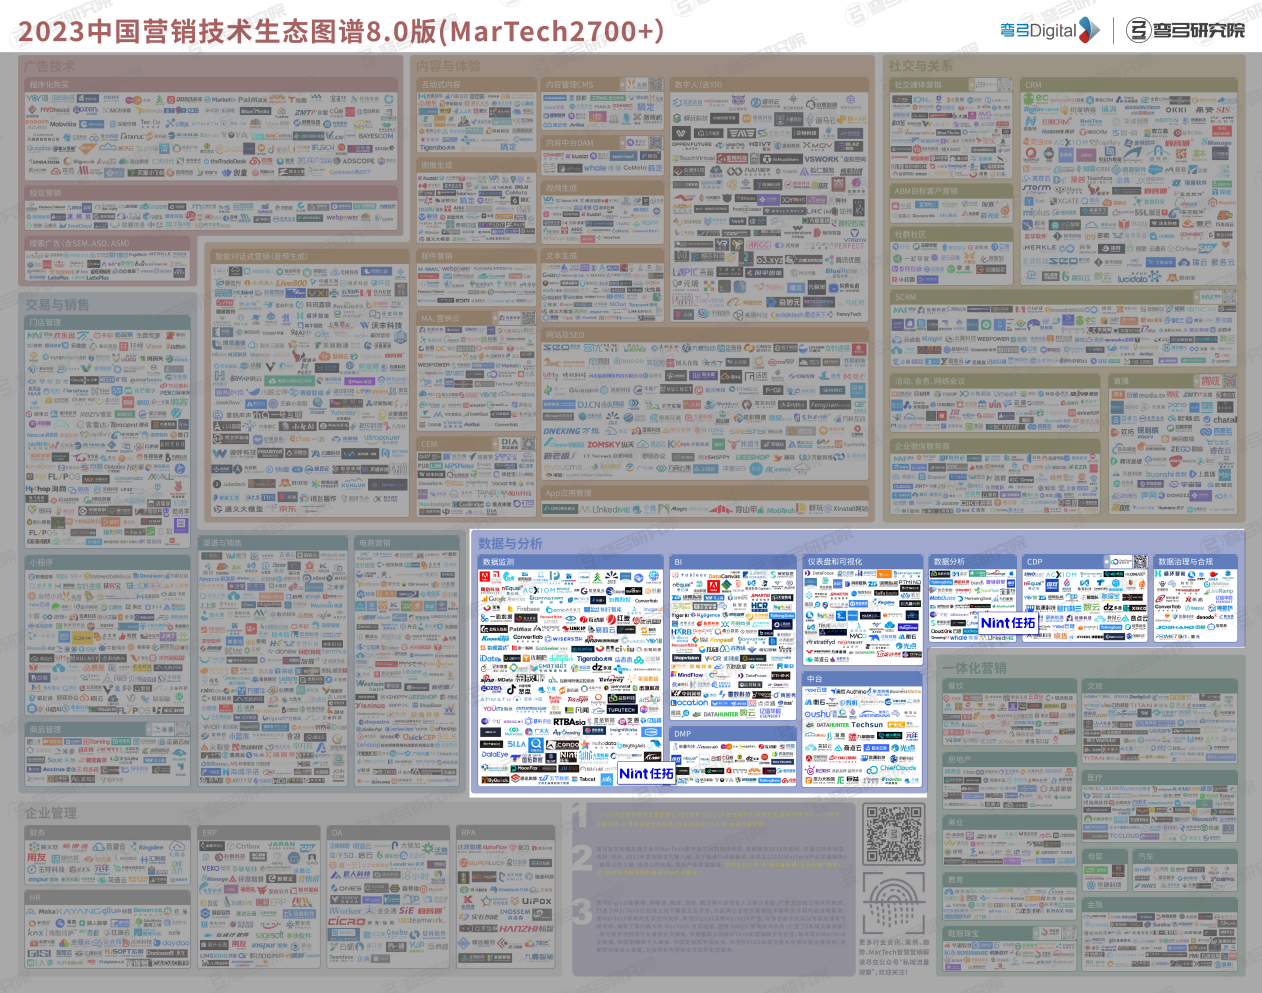Click the 内容与体验 section heading
The width and height of the screenshot is (1262, 993).
point(448,65)
